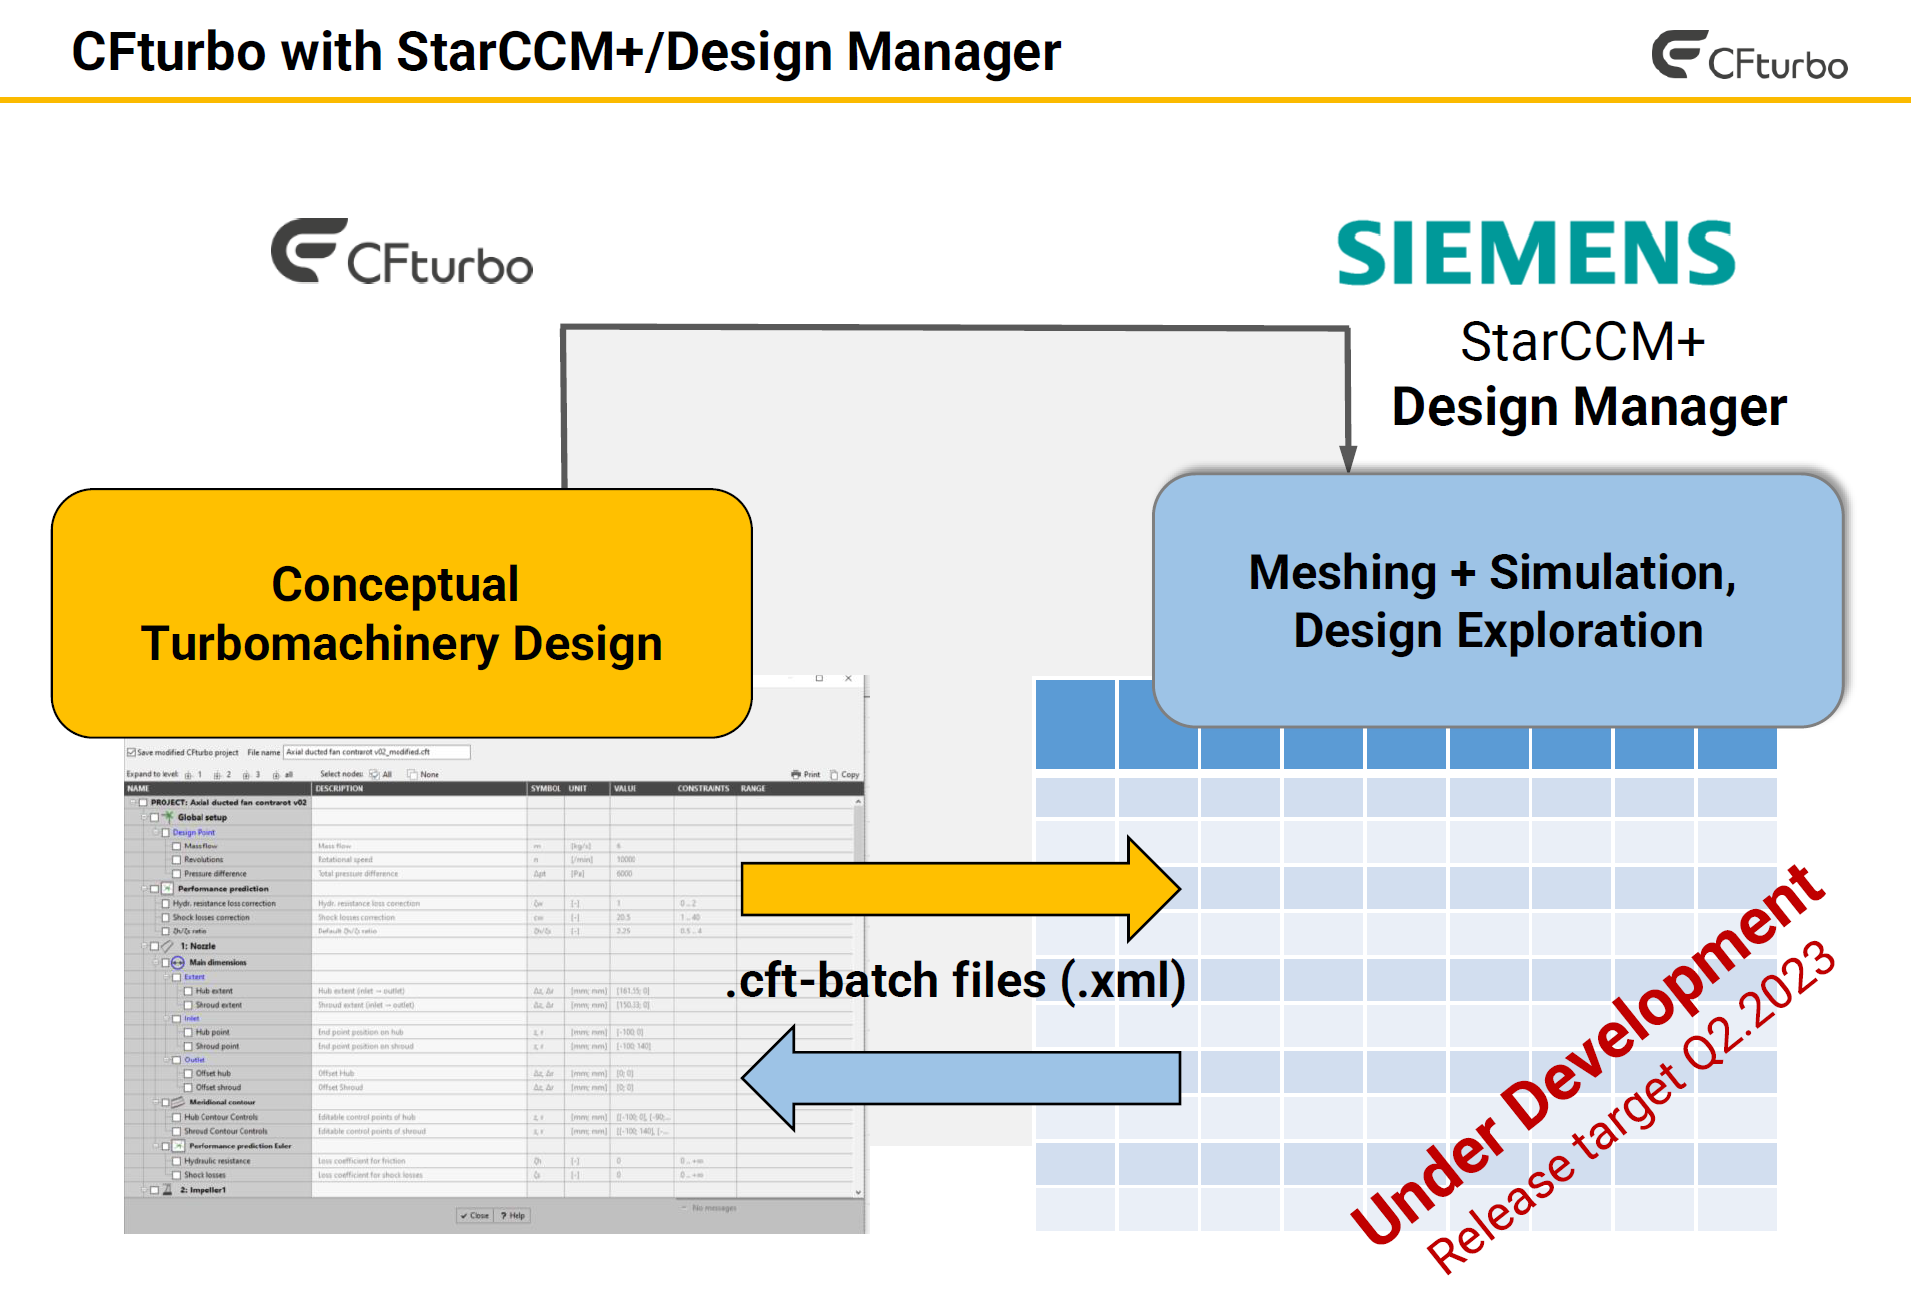1911x1292 pixels.
Task: Close the CFturbo batch dialog window
Action: click(848, 678)
